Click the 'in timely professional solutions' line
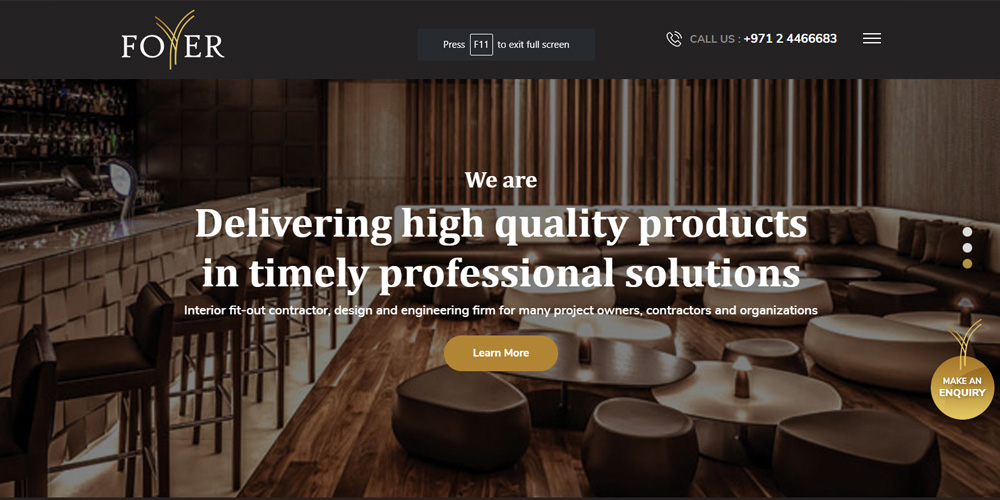 point(501,272)
